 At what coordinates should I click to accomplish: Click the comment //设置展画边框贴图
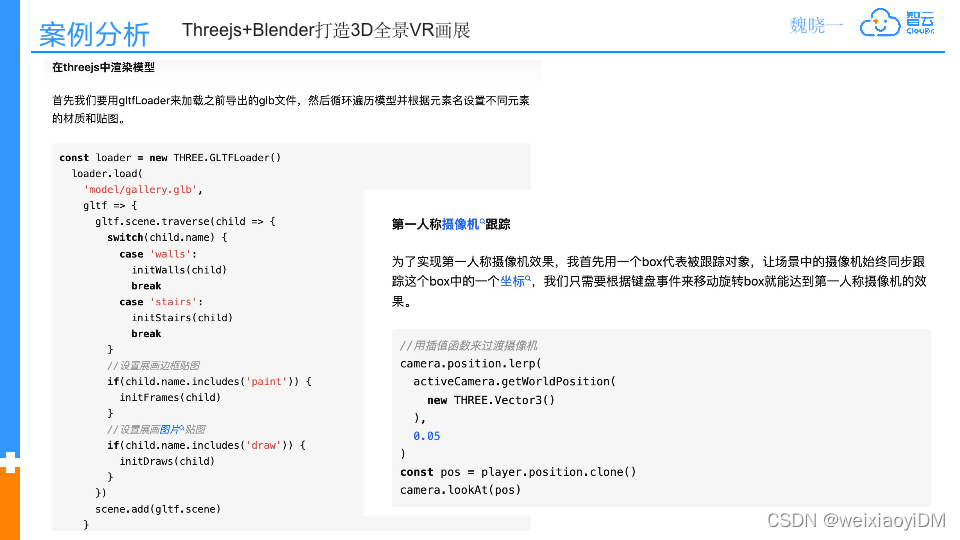pos(154,366)
